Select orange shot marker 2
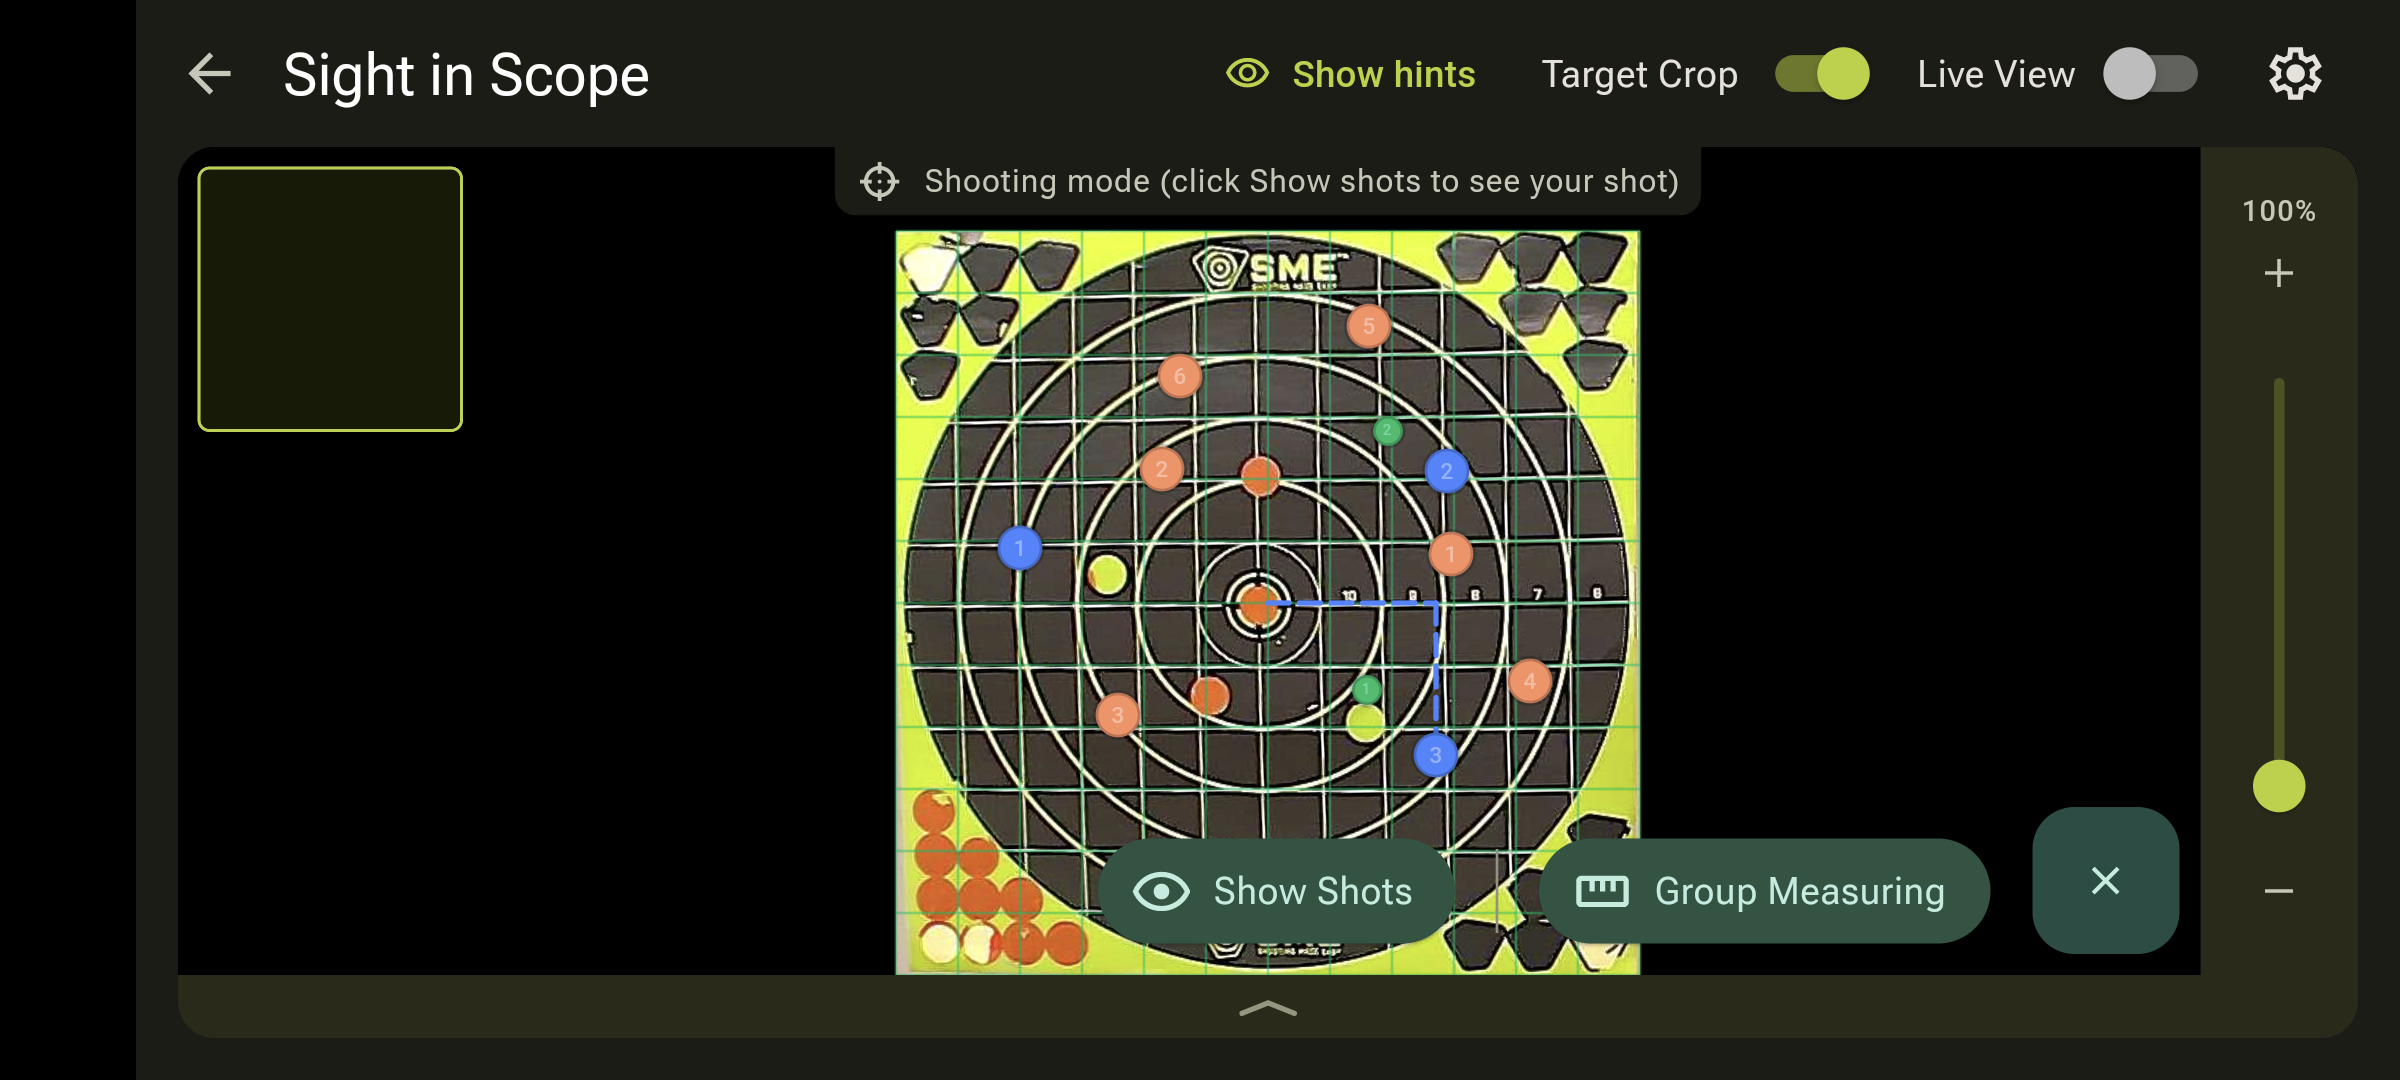This screenshot has width=2400, height=1080. [1162, 469]
